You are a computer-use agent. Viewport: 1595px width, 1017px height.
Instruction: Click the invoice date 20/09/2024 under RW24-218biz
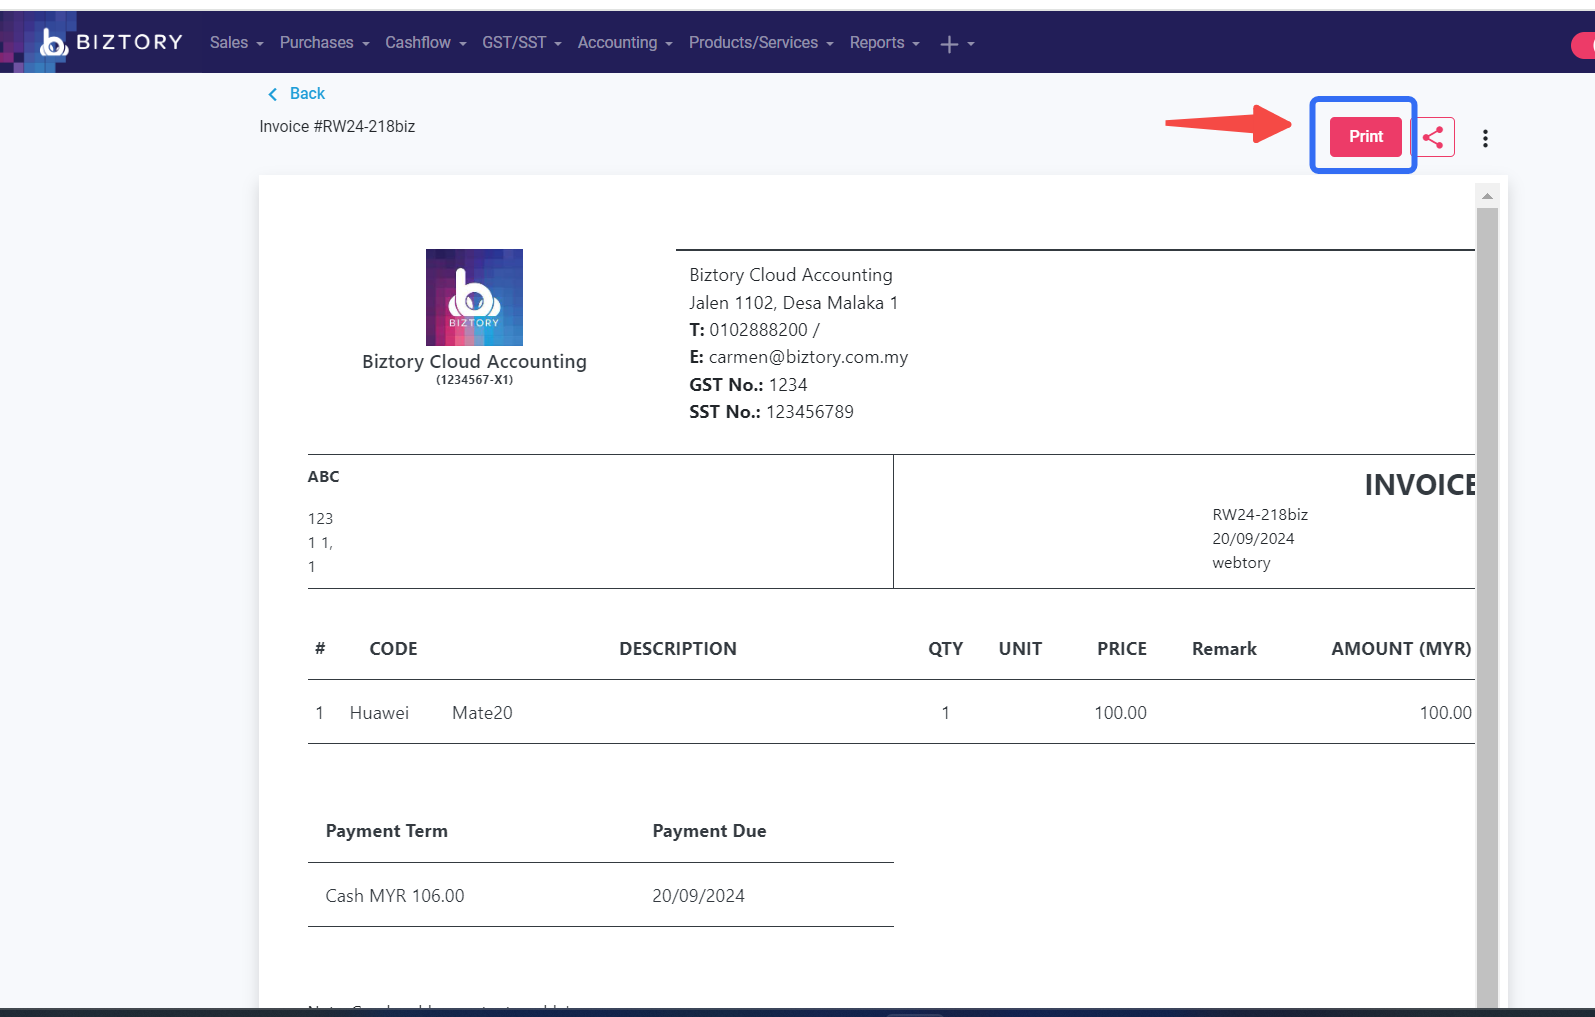(x=1253, y=538)
